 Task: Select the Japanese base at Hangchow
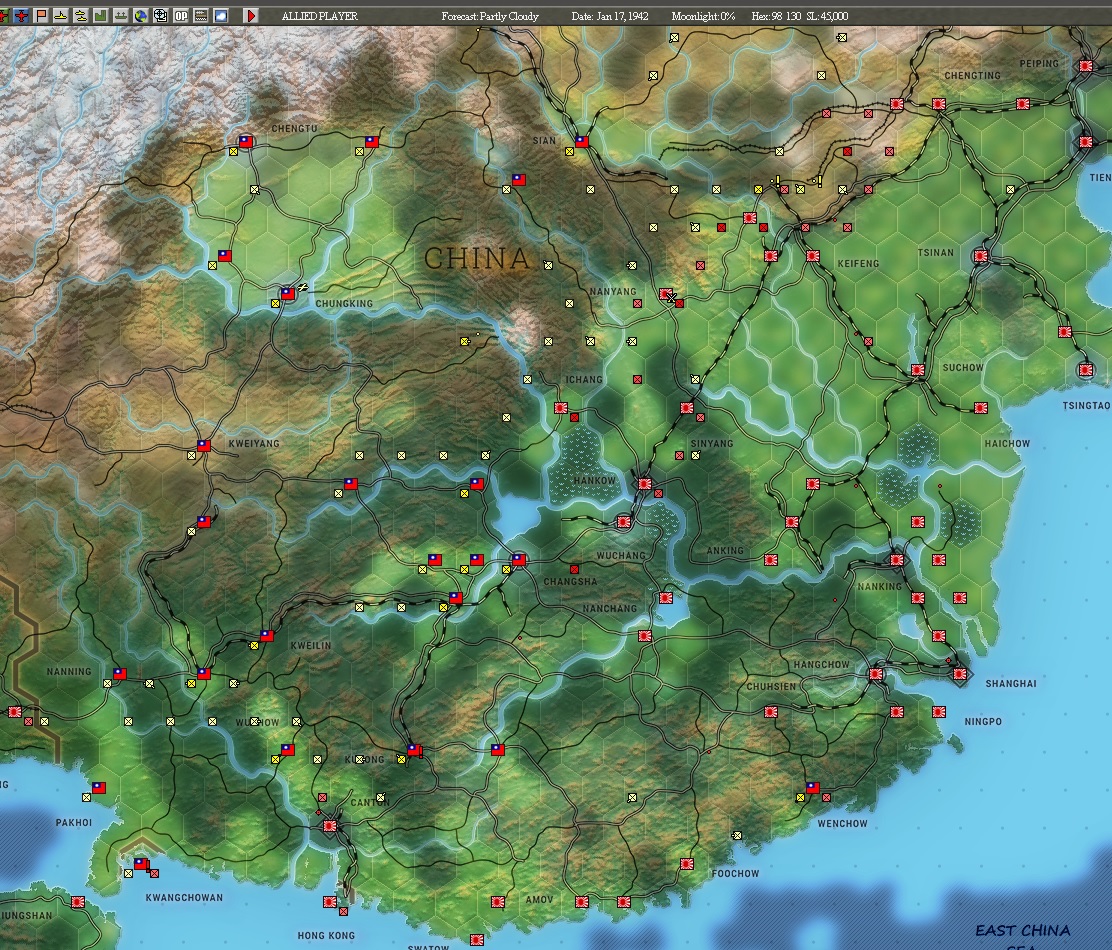(x=876, y=674)
